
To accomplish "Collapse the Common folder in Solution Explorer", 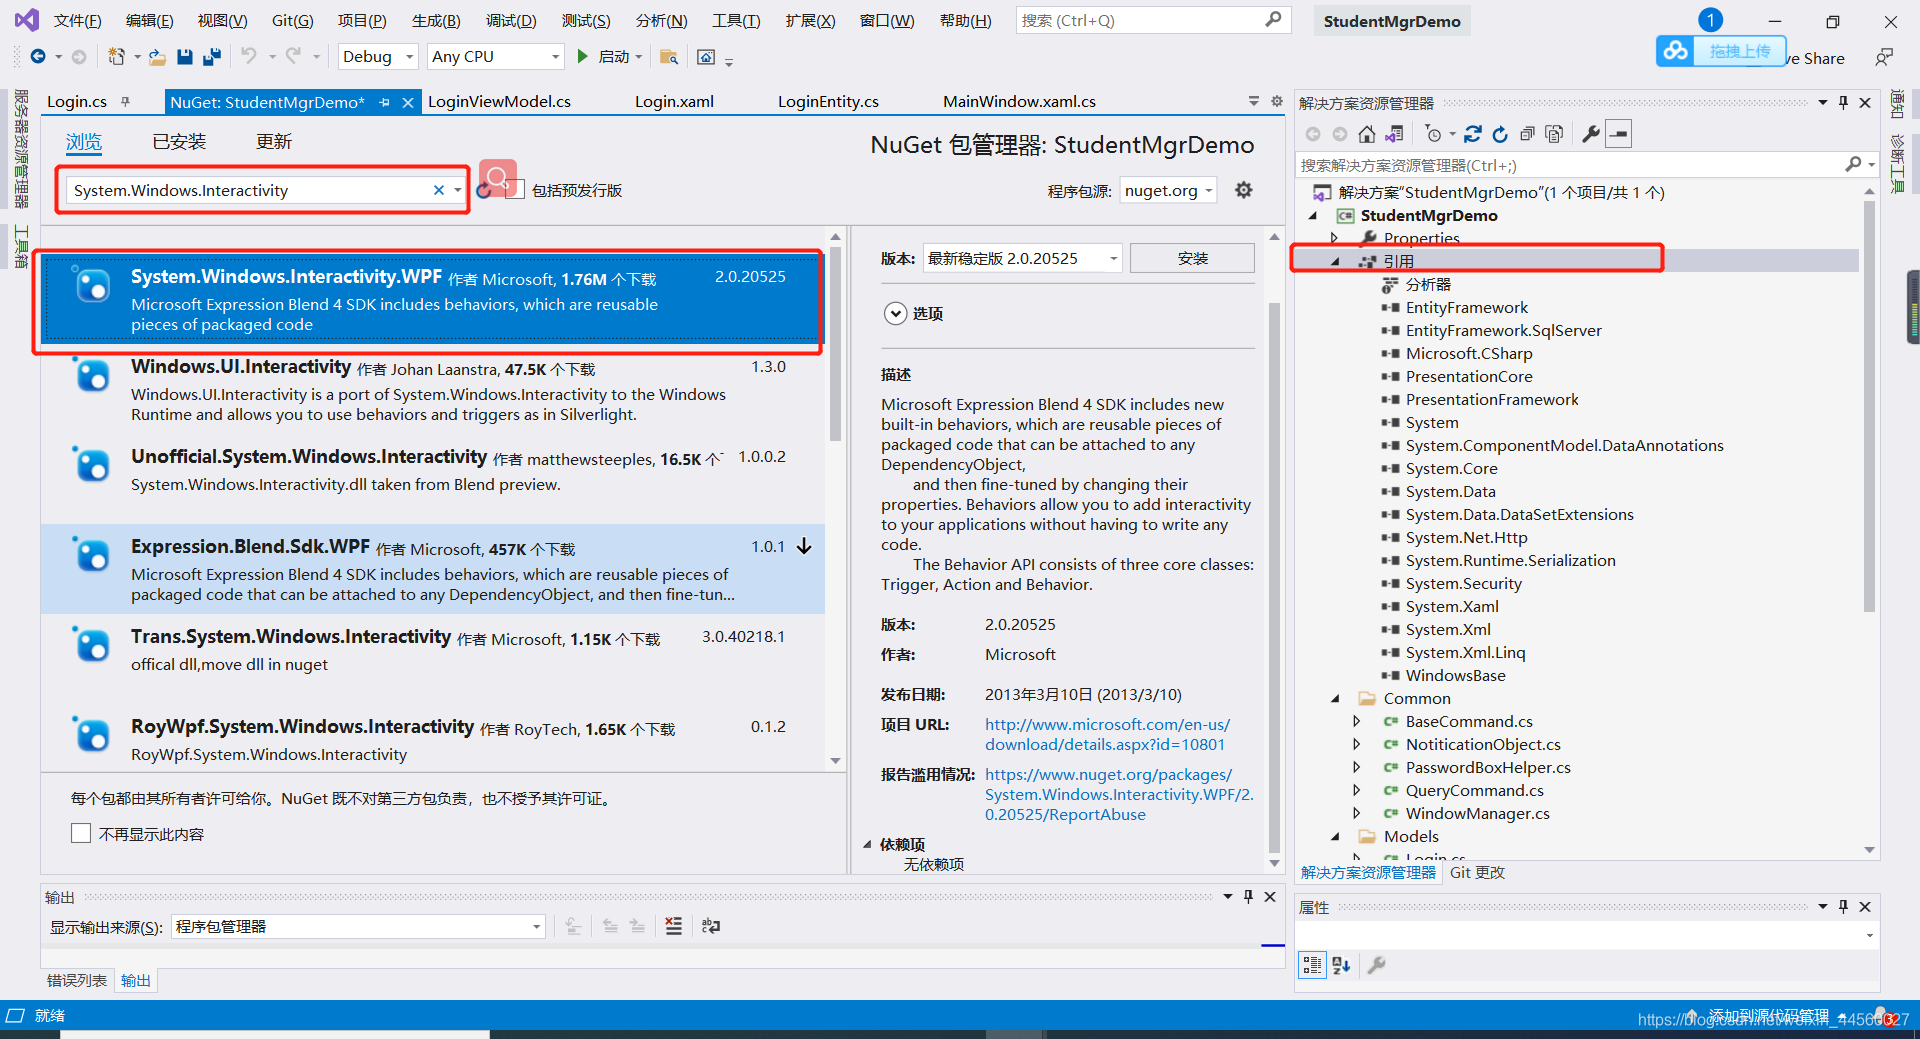I will coord(1335,698).
